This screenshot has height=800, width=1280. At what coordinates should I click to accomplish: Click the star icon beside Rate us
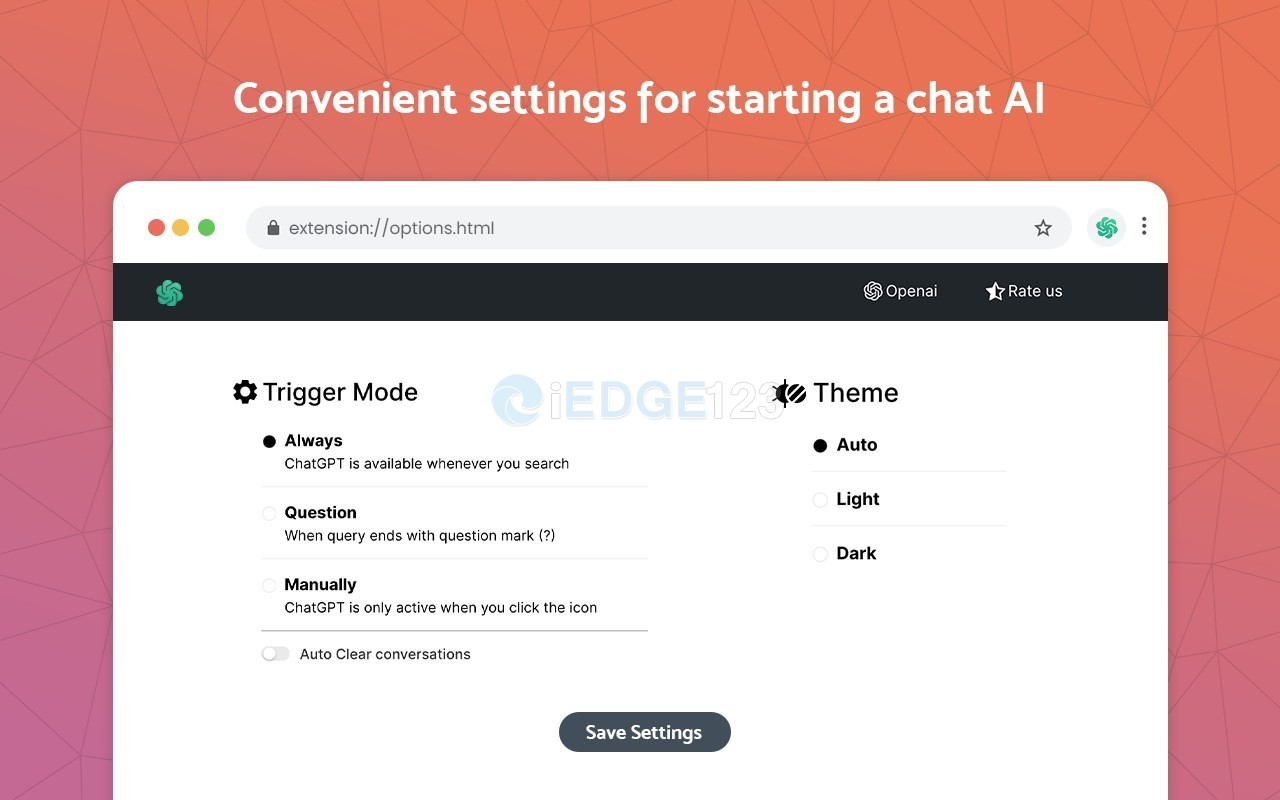coord(995,292)
